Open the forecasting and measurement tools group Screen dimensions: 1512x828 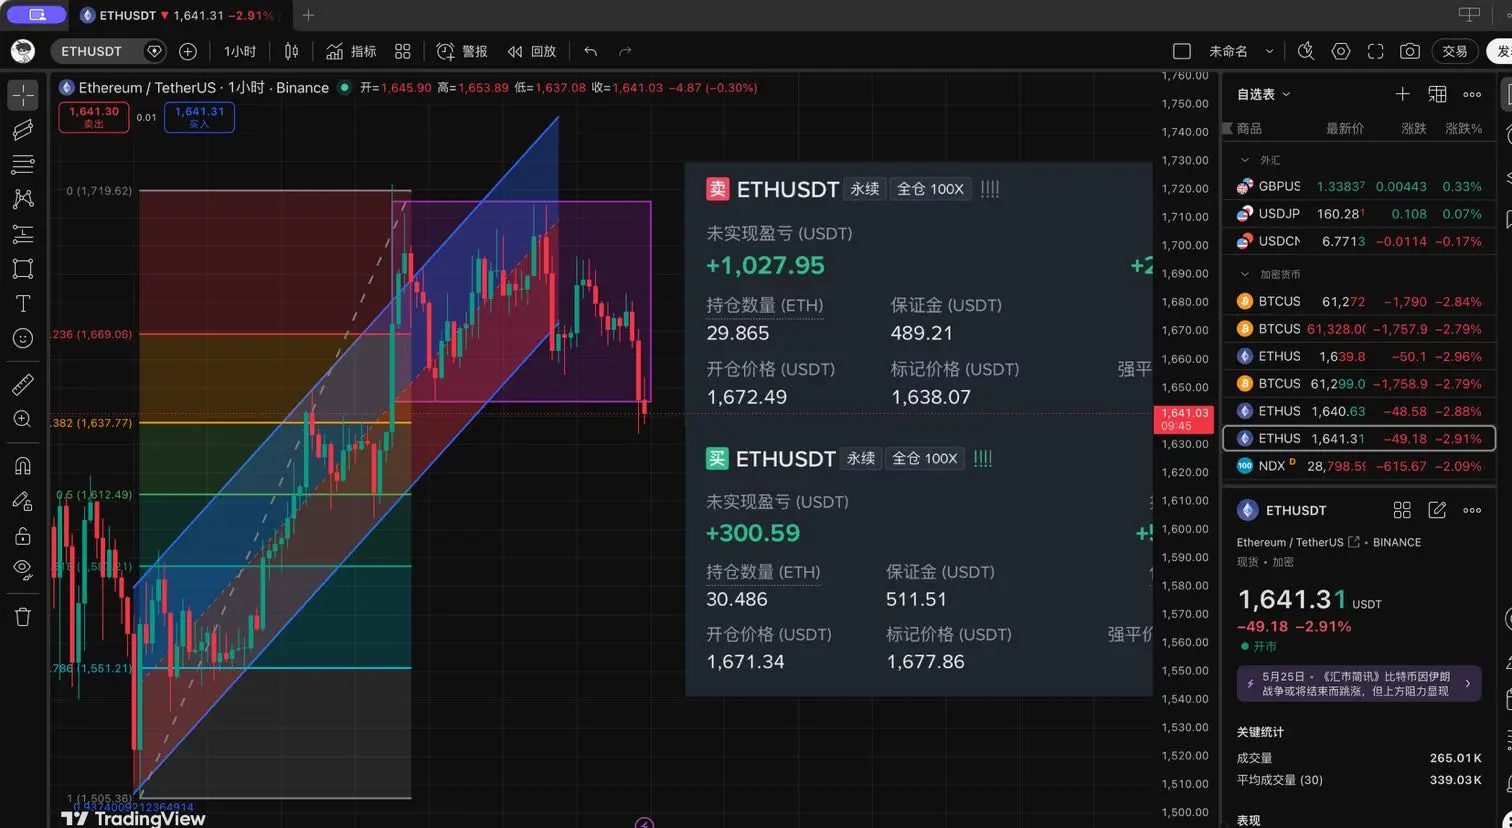23,234
